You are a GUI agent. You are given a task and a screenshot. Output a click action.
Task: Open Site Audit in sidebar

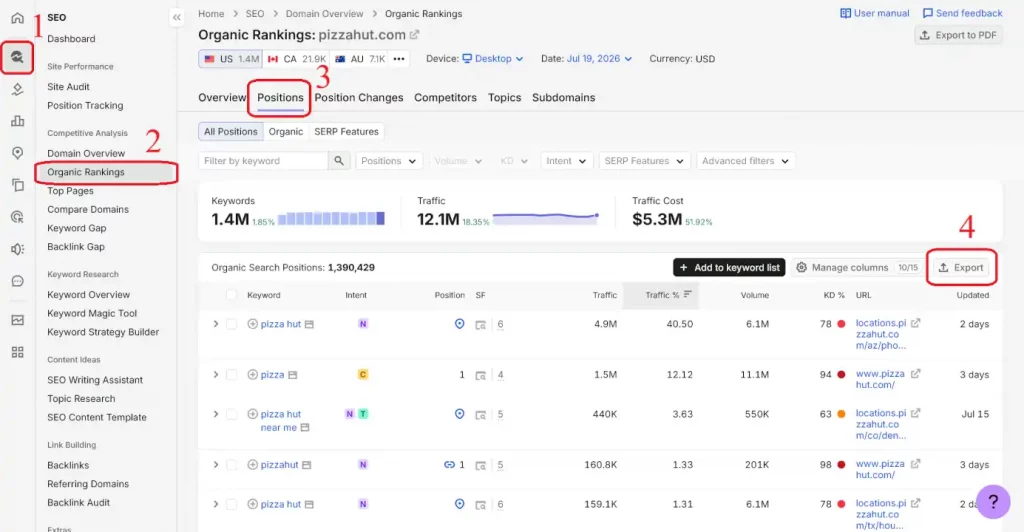coord(69,87)
